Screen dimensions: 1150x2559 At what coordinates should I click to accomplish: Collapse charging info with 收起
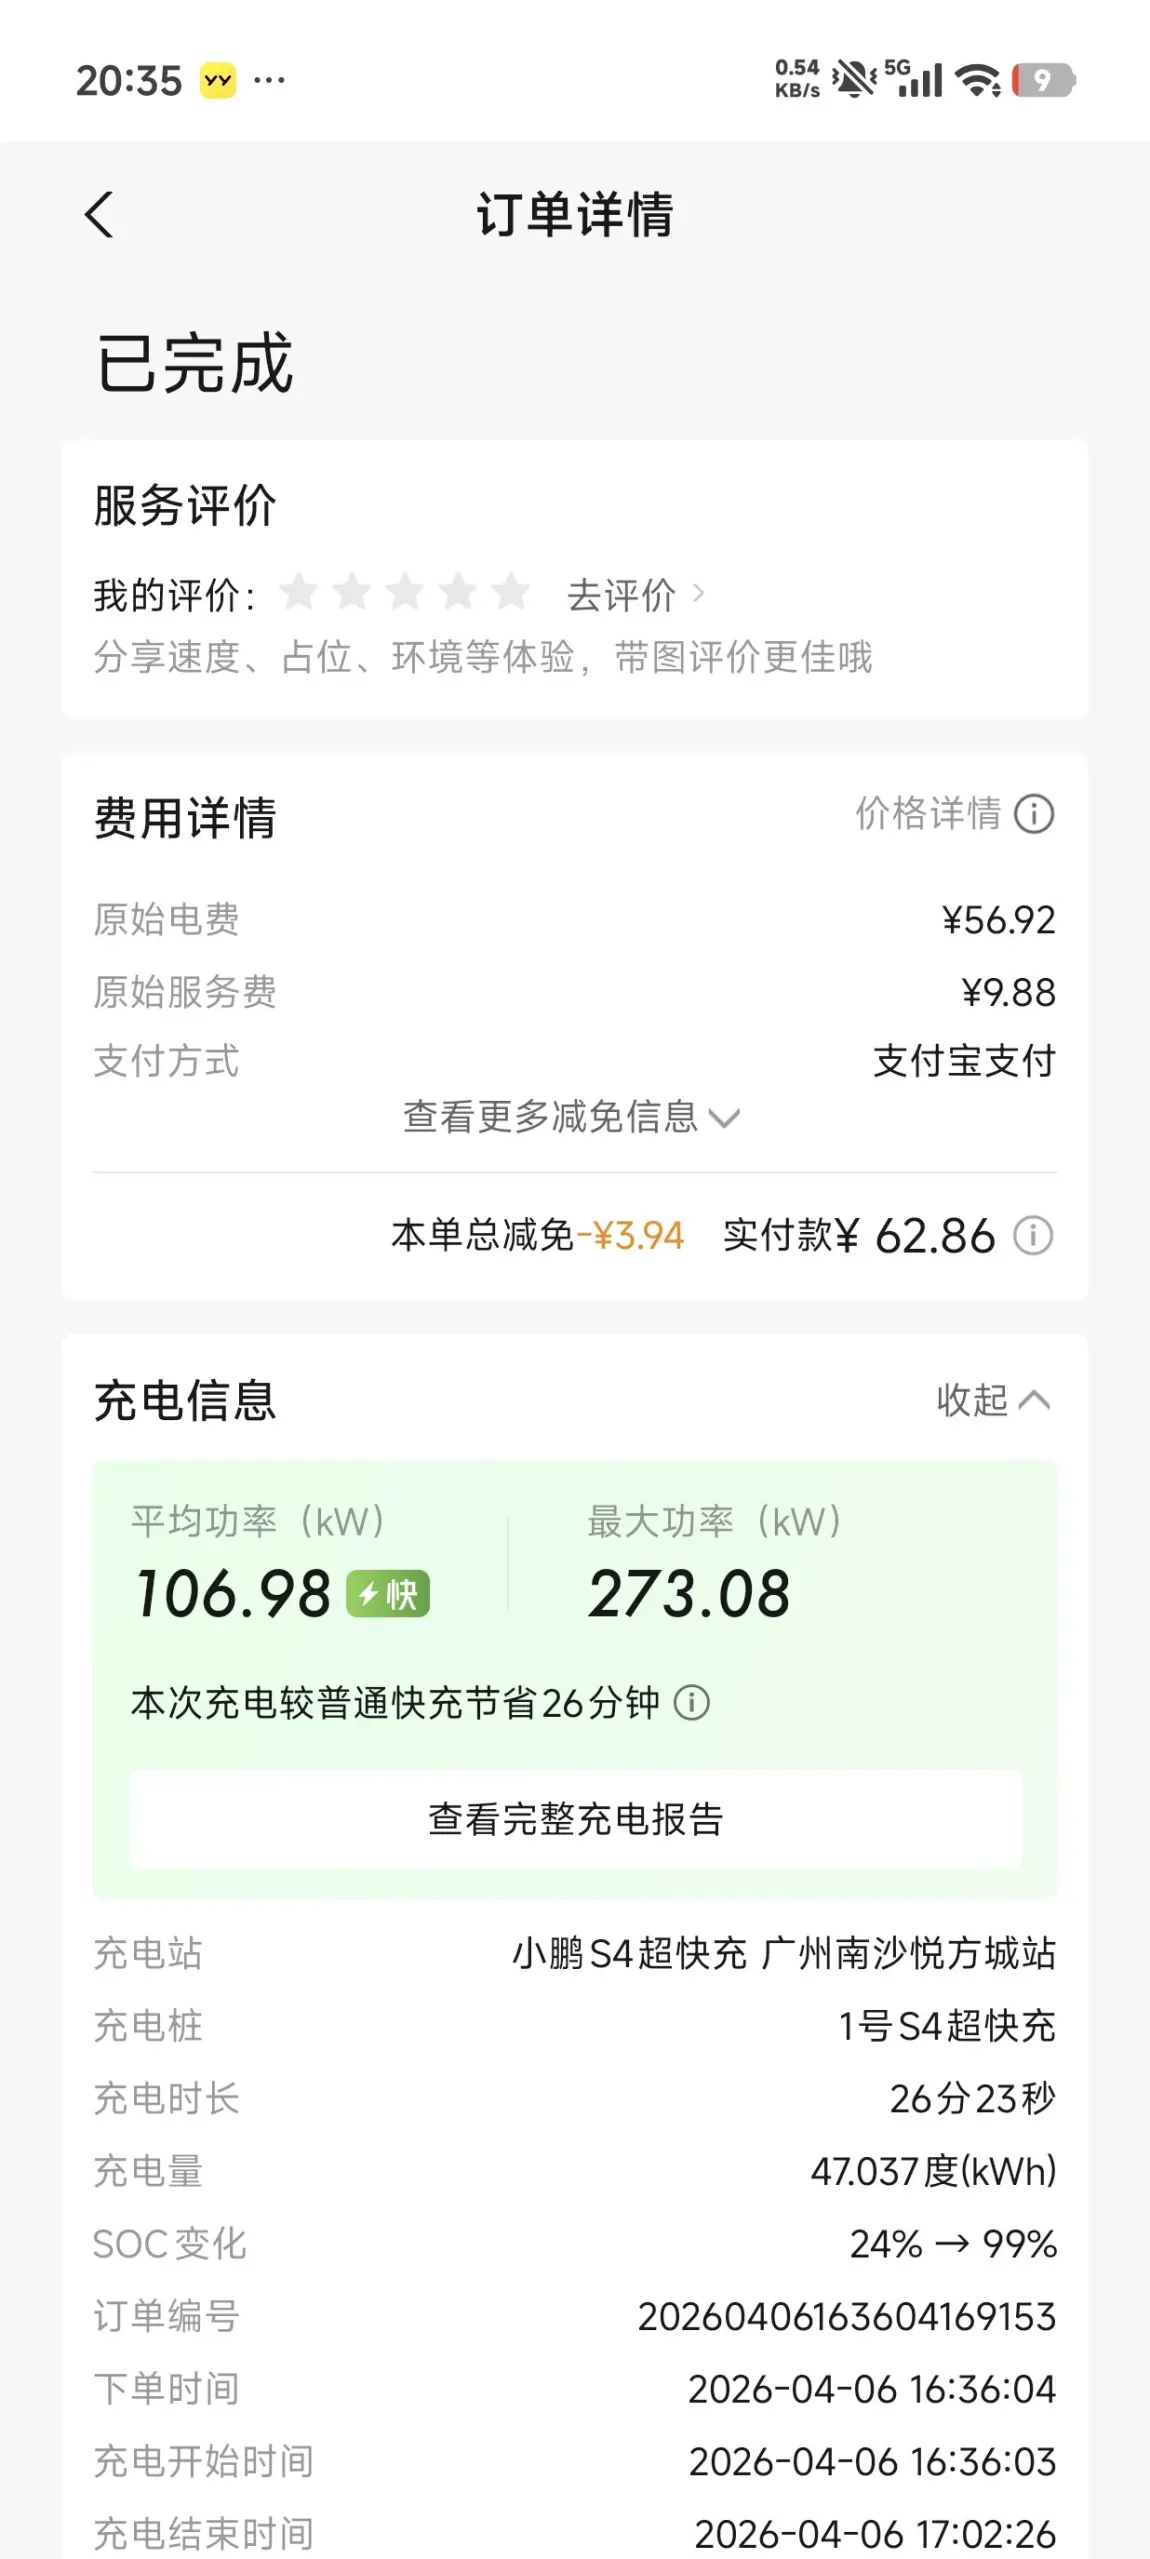[x=992, y=1400]
